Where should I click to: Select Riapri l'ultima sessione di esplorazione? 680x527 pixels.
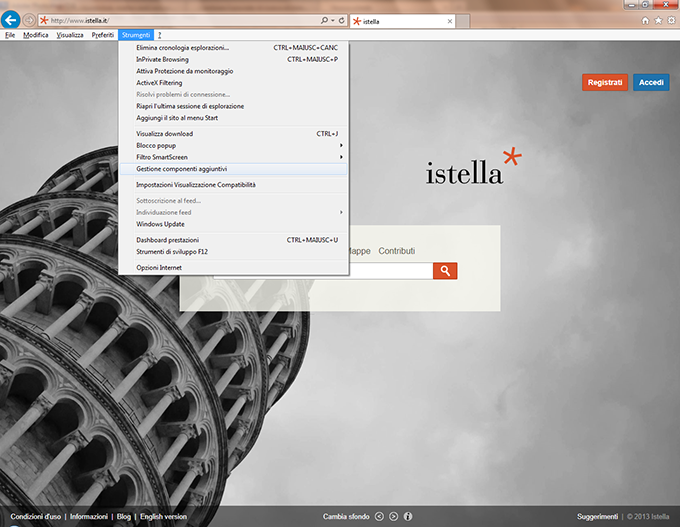(x=233, y=106)
